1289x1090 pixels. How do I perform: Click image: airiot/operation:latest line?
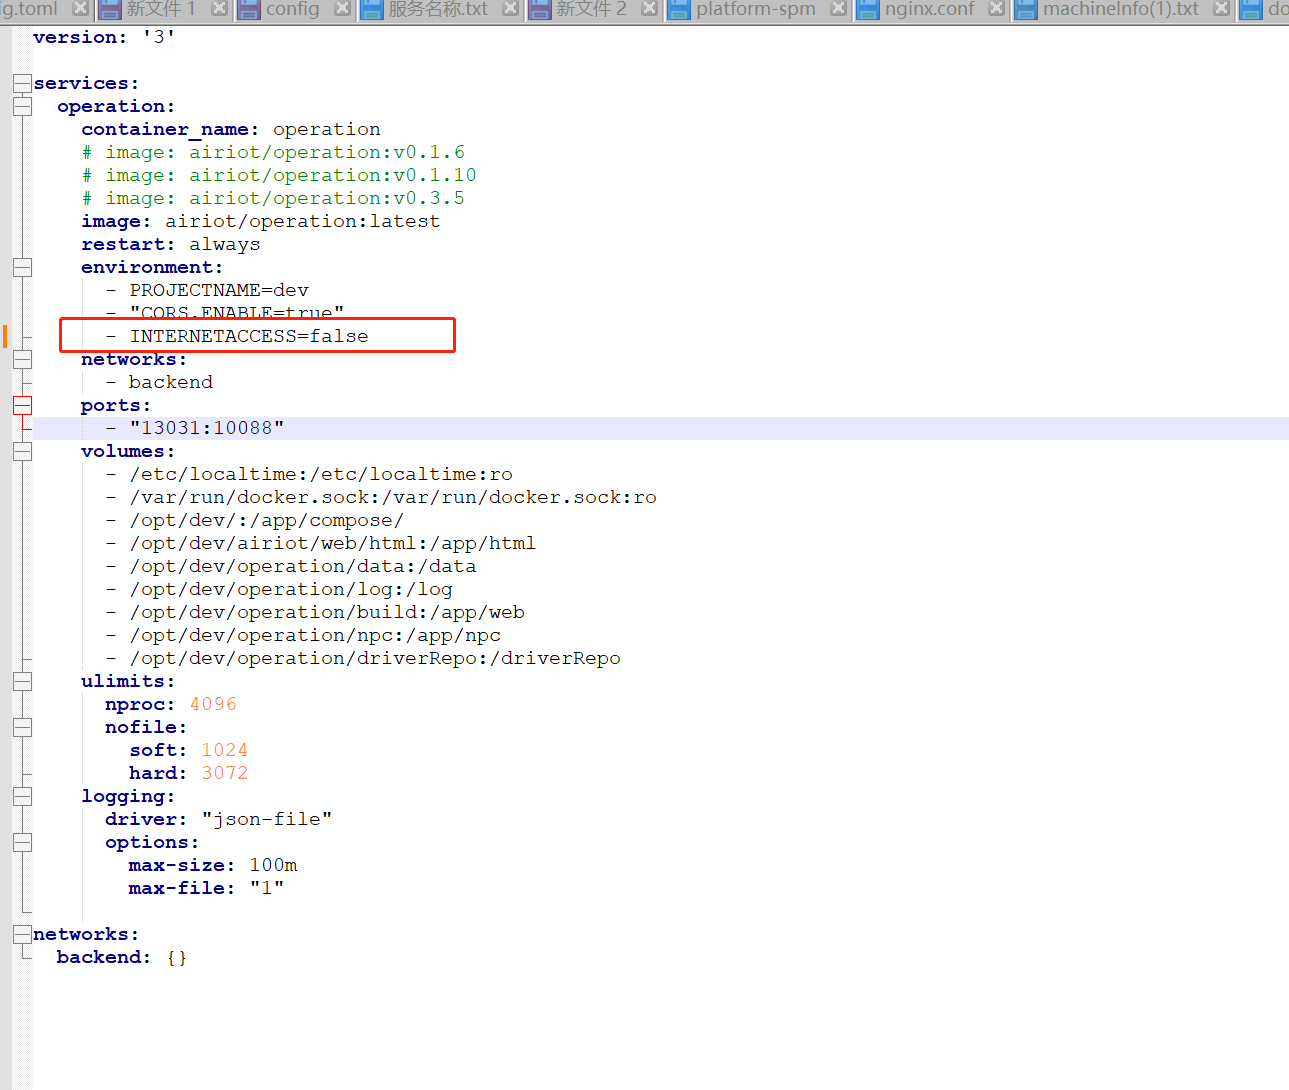pyautogui.click(x=261, y=221)
